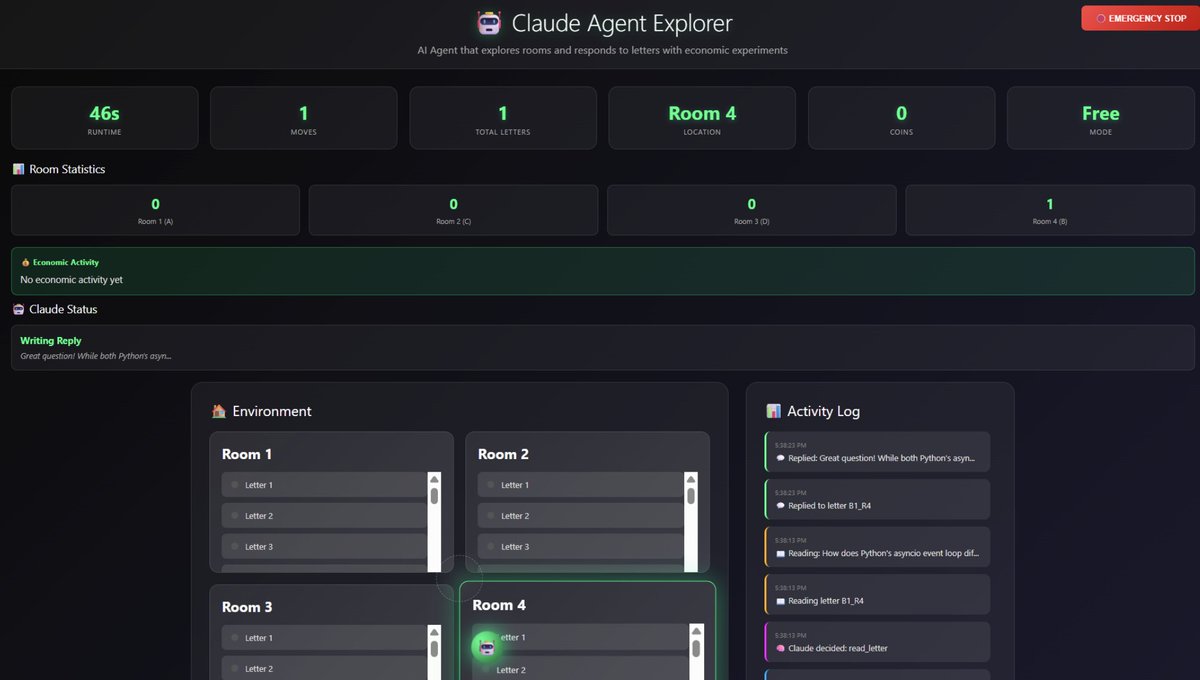Click the robot icon beside Claude Agent Explorer title
The image size is (1200, 680).
click(489, 23)
